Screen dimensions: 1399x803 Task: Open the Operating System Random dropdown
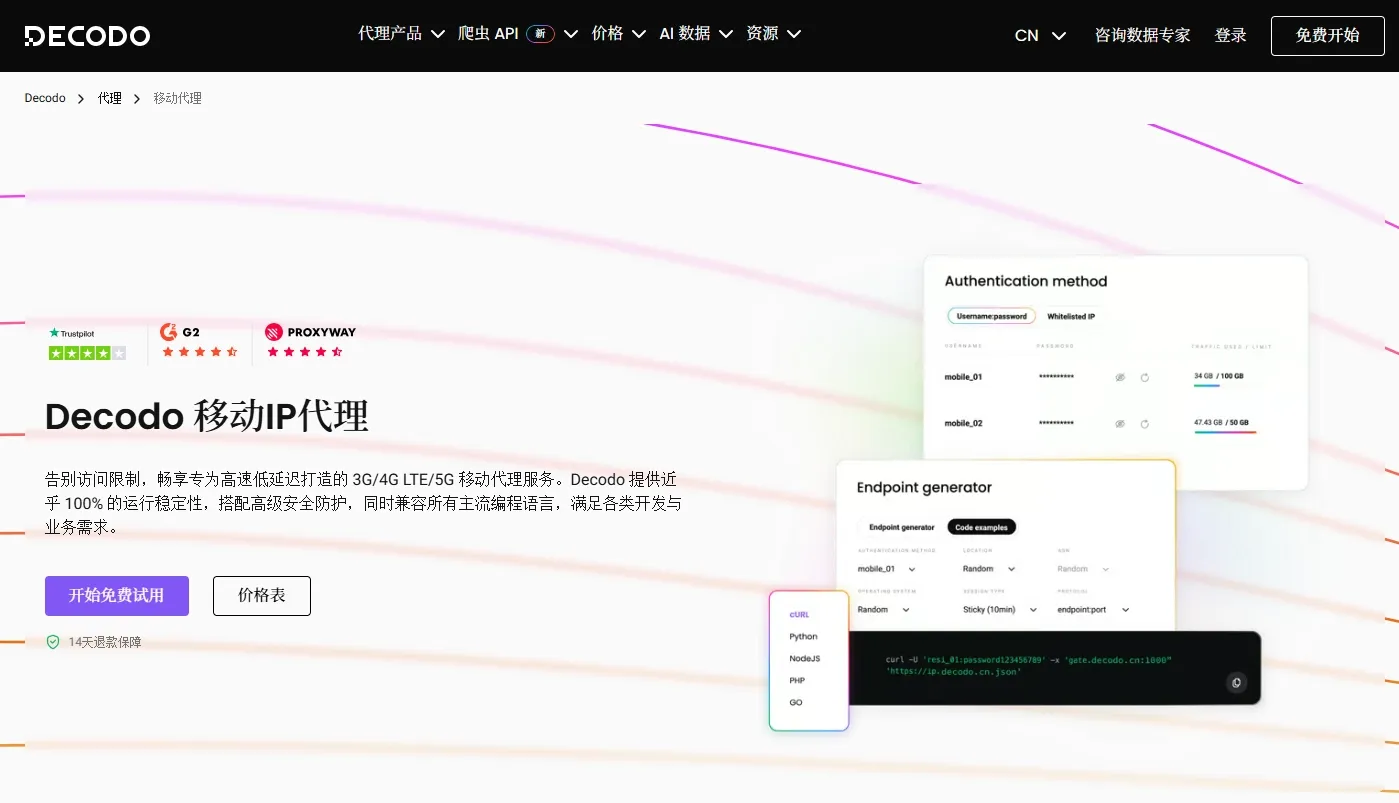click(x=884, y=609)
